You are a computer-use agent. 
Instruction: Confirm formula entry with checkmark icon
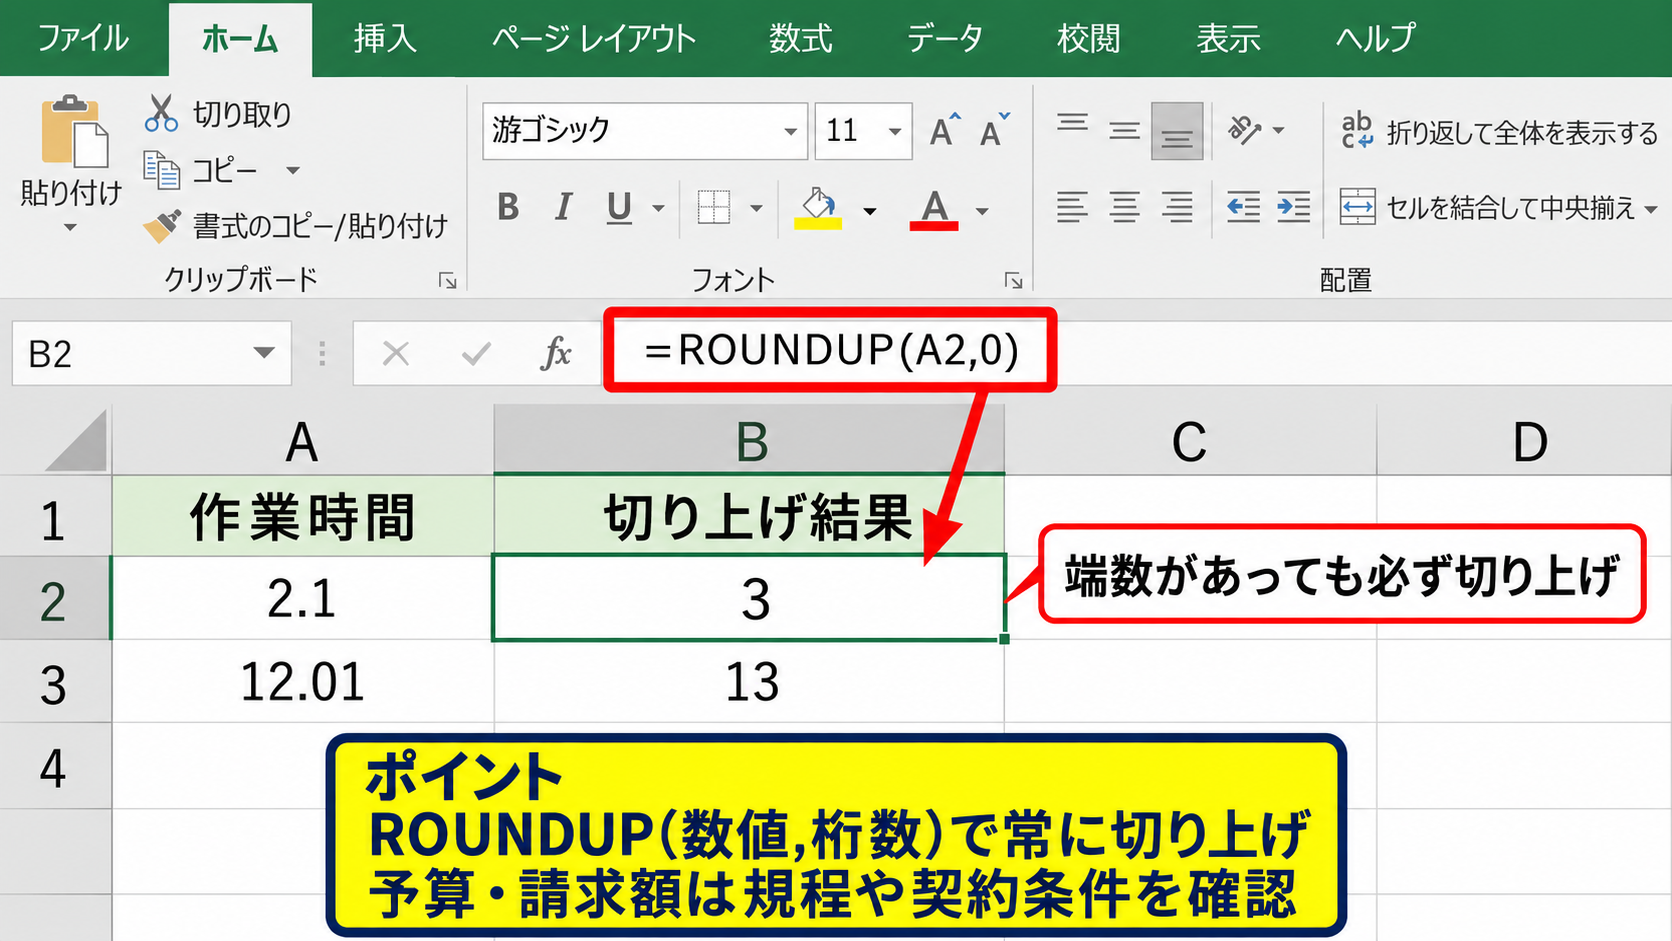[476, 353]
